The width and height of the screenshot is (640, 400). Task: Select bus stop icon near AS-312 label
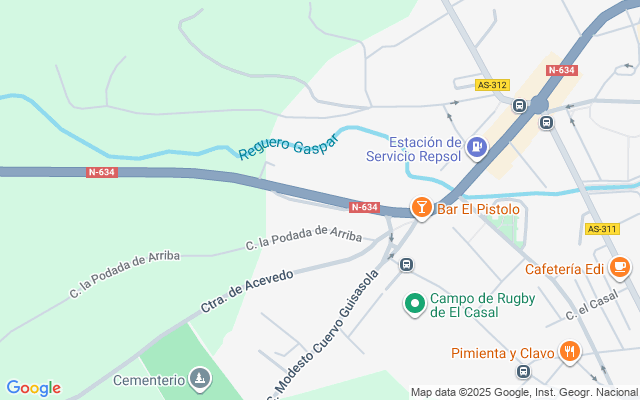(519, 106)
